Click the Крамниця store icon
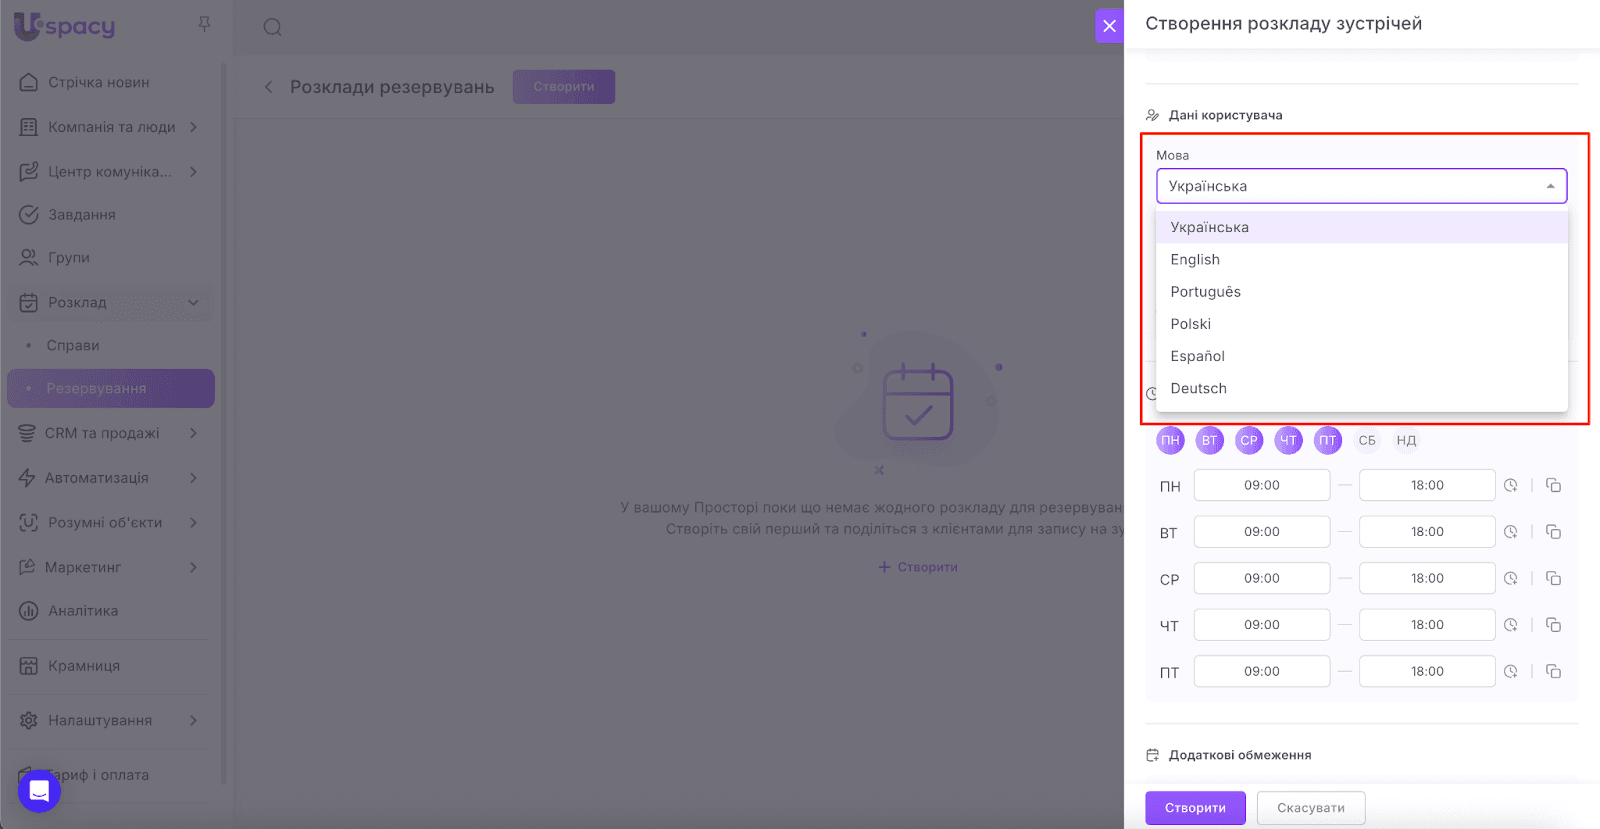Viewport: 1600px width, 829px height. click(x=29, y=665)
